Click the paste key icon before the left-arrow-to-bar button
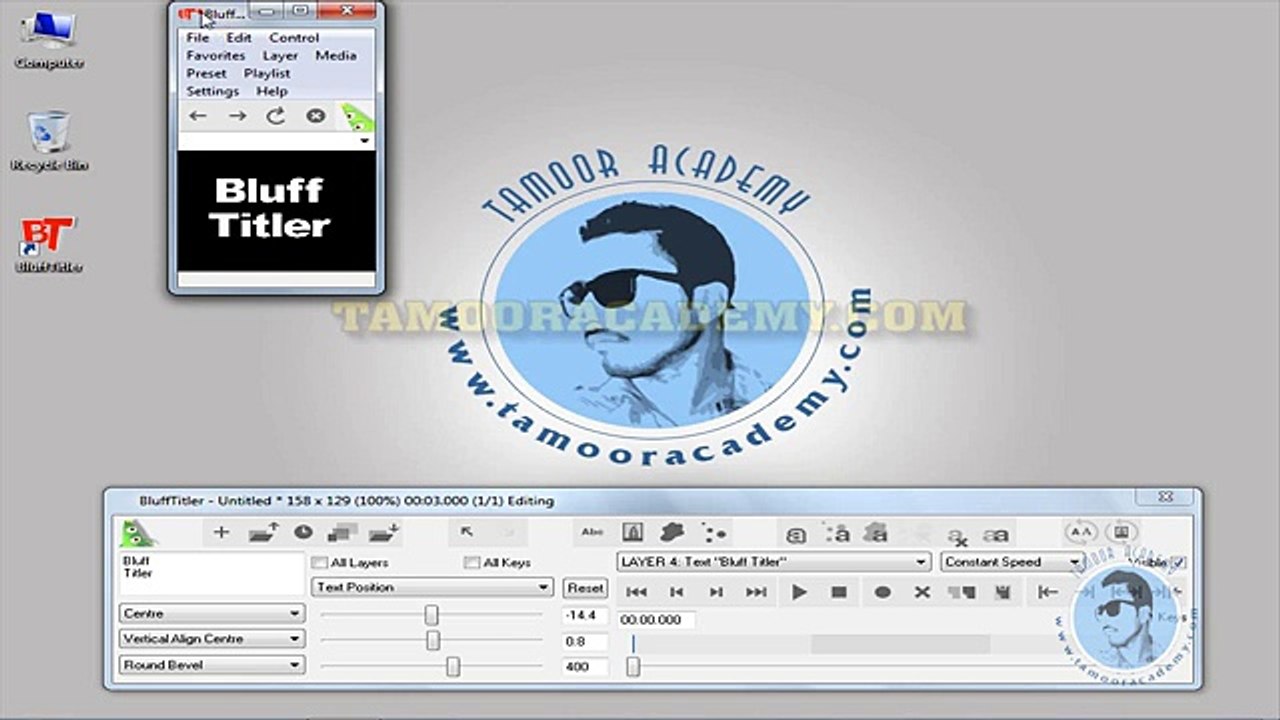 1002,592
